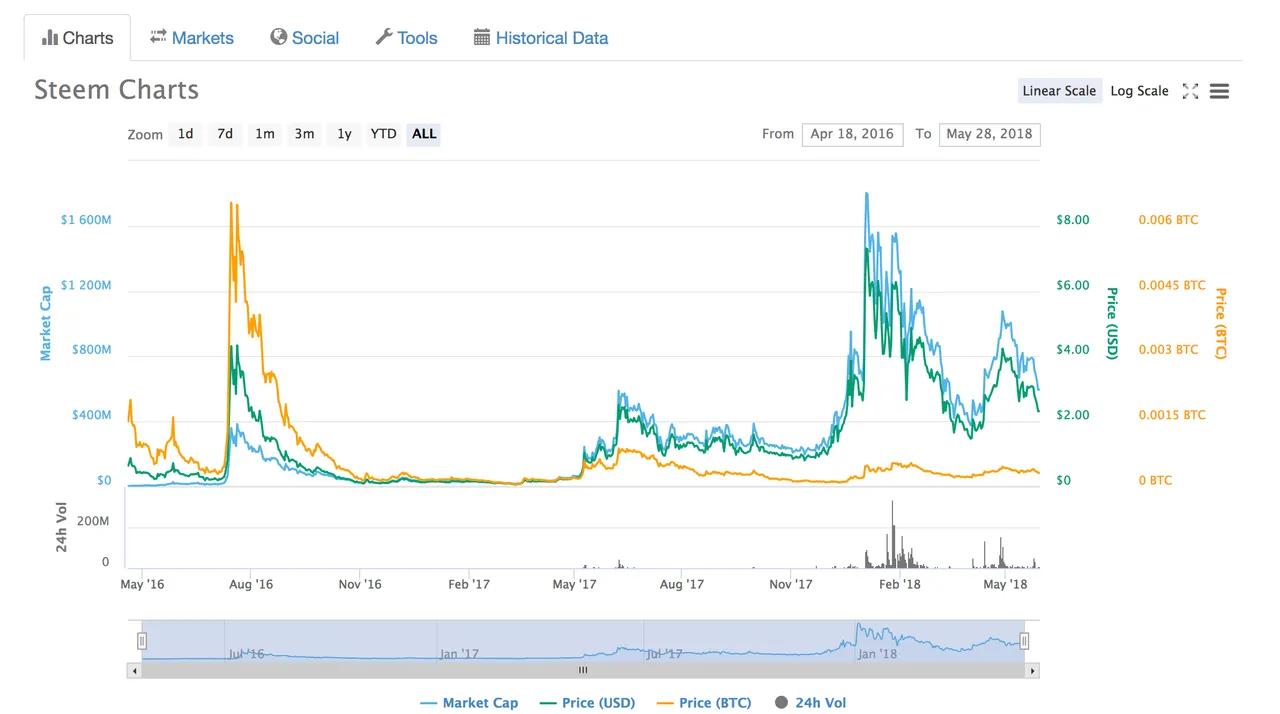Click the May '16 x-axis label
This screenshot has width=1280, height=714.
(143, 584)
